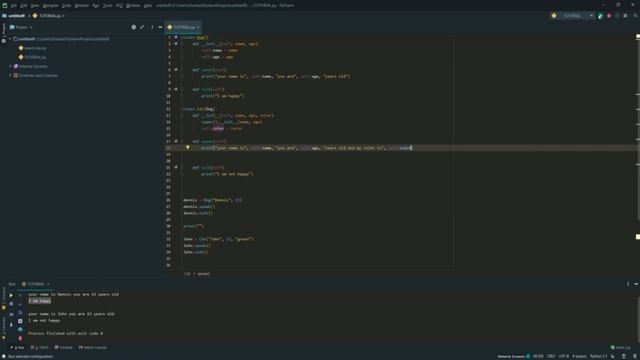Expand External Libraries node

coord(11,66)
